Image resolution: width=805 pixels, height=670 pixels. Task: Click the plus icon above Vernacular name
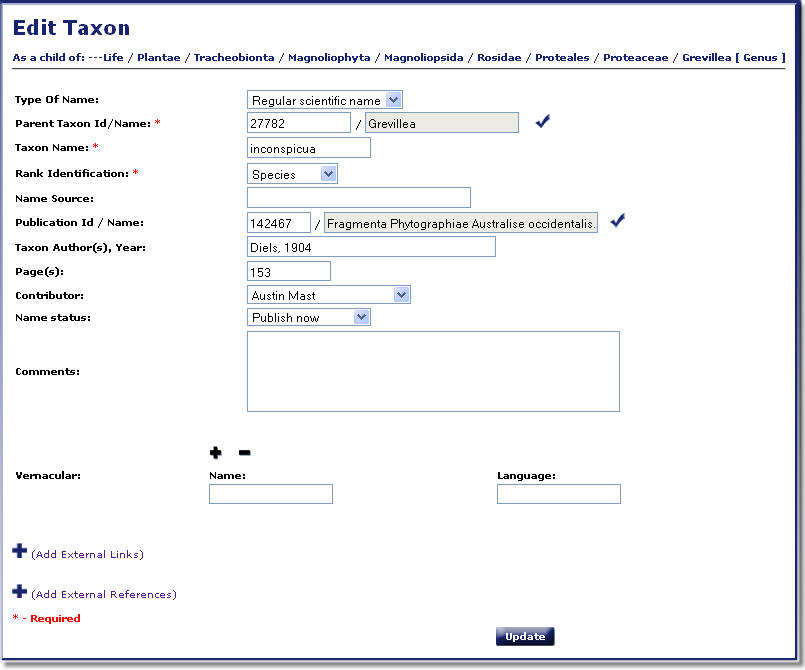coord(215,453)
